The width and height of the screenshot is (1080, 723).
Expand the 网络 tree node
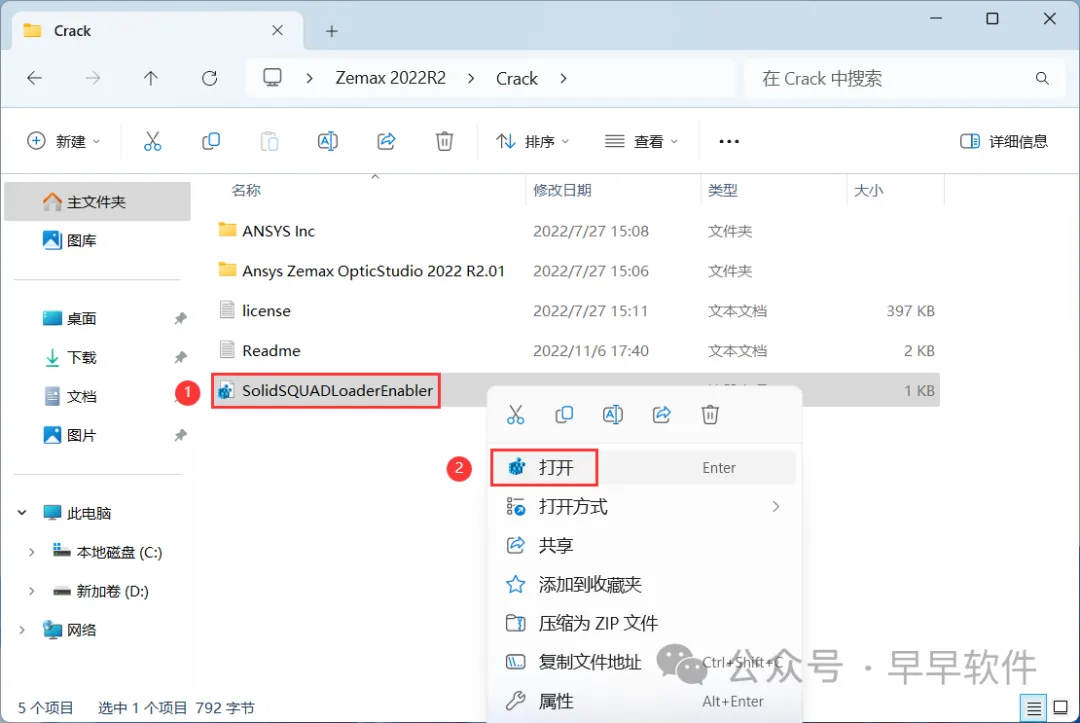[22, 629]
